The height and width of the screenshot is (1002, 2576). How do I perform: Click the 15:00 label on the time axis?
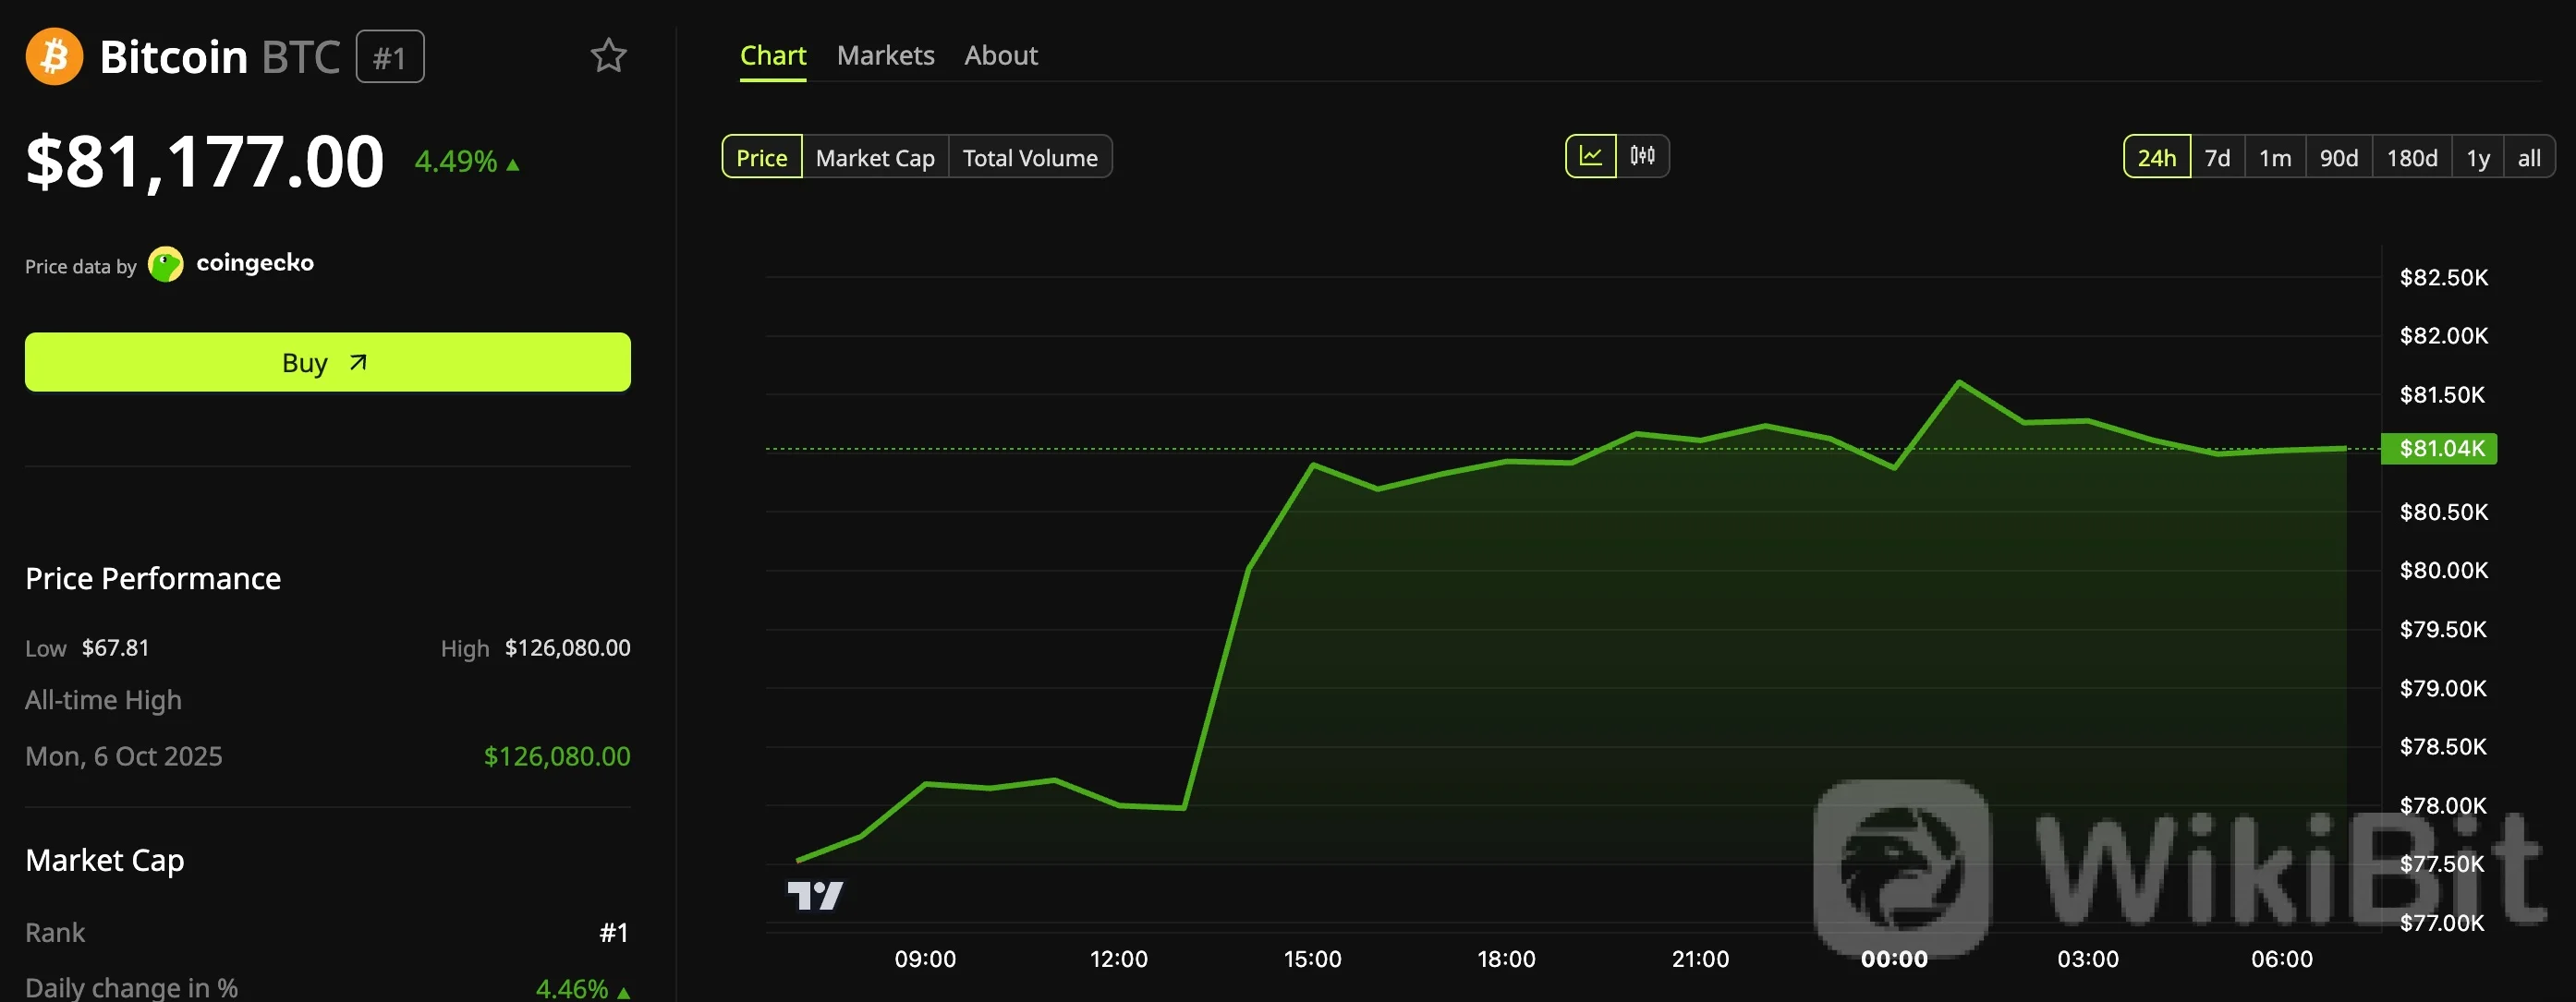1312,959
